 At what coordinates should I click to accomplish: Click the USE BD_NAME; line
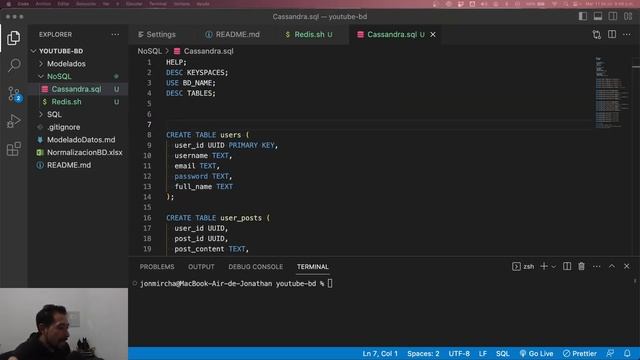tap(191, 83)
